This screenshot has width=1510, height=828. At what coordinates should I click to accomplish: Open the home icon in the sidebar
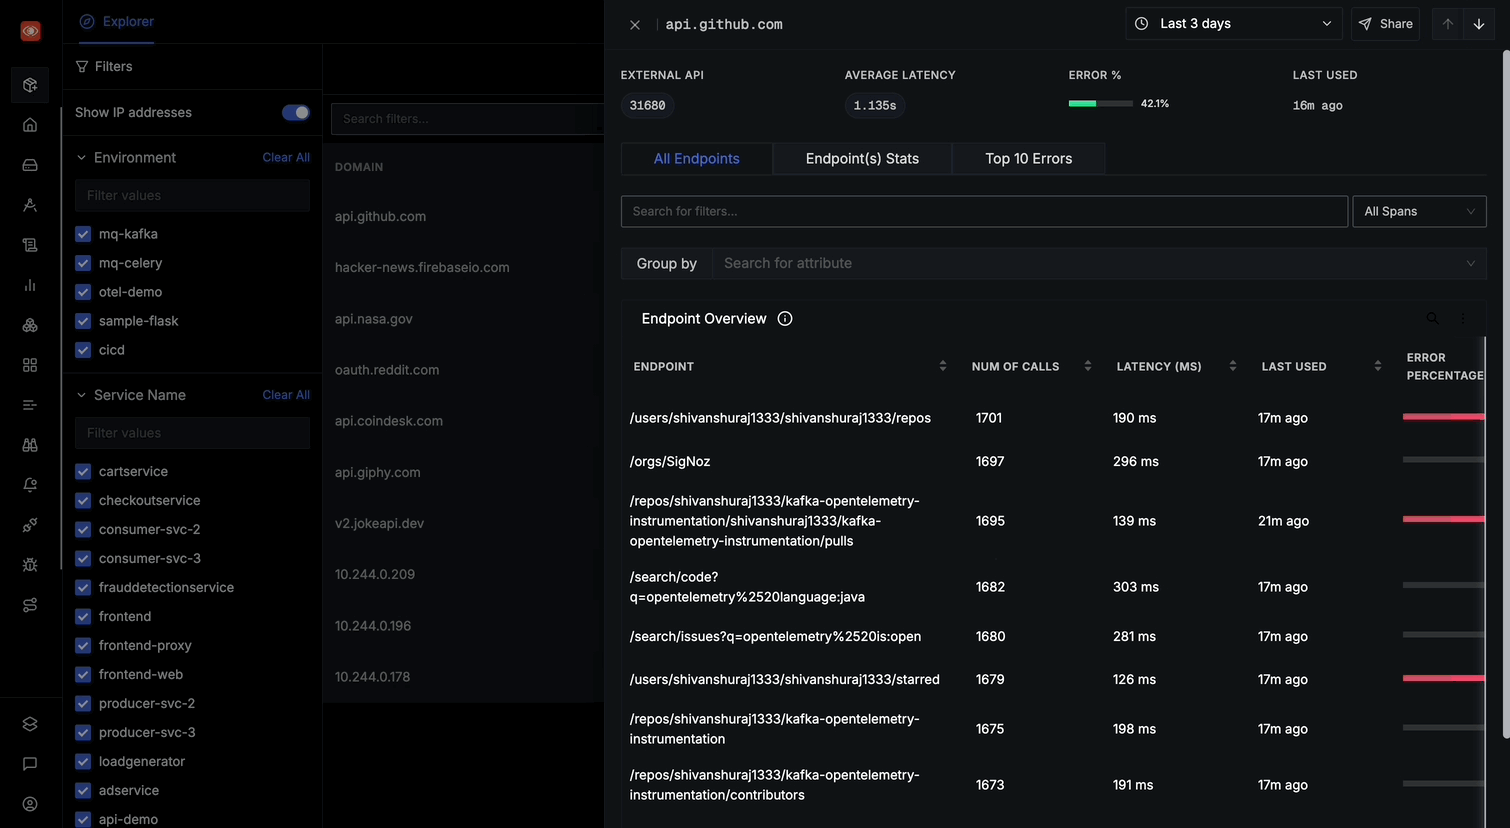(x=30, y=125)
